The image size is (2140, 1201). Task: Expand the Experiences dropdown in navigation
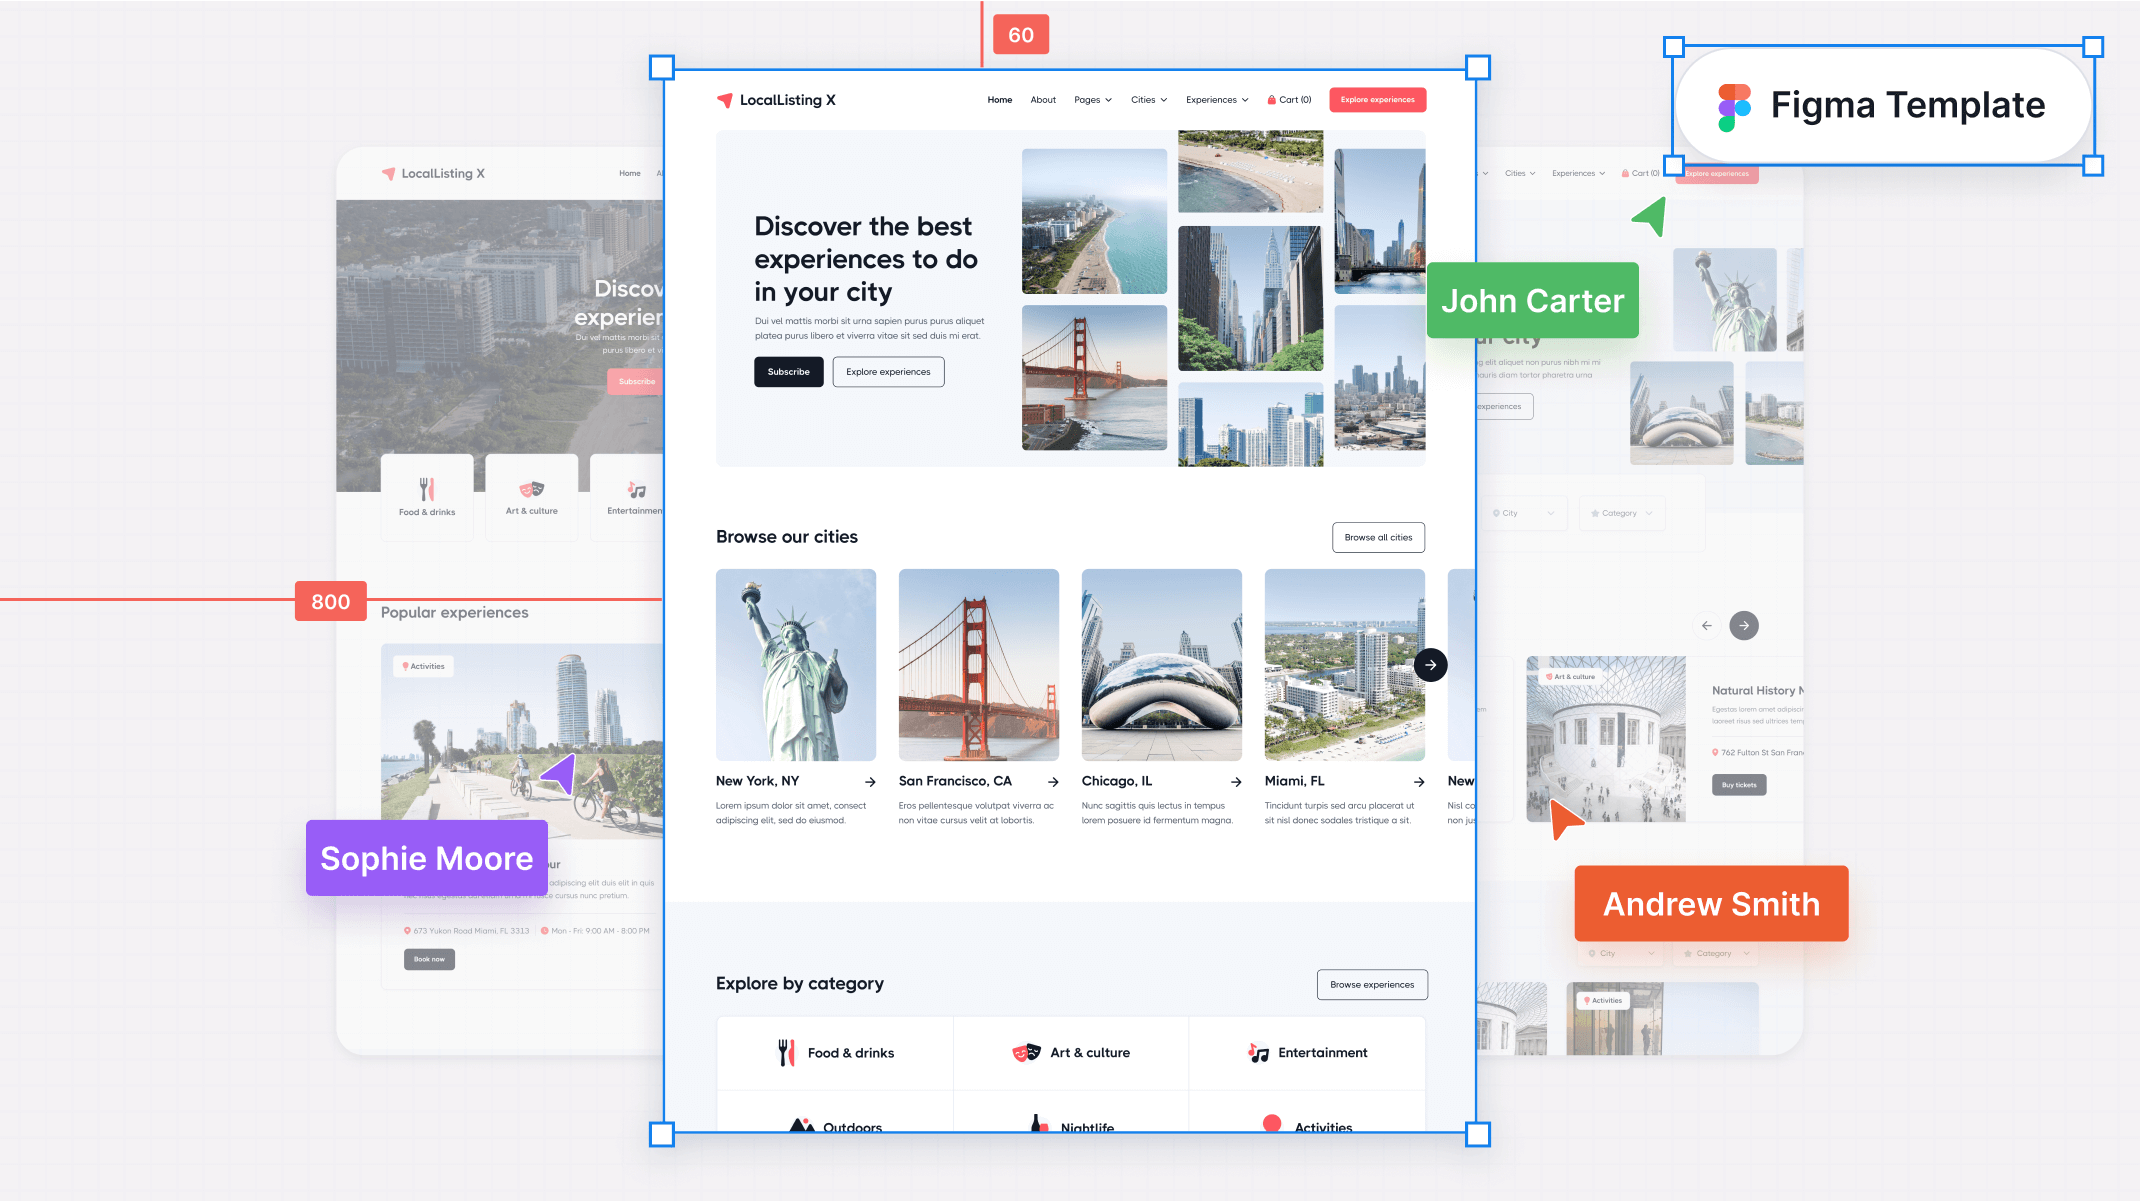(x=1217, y=100)
